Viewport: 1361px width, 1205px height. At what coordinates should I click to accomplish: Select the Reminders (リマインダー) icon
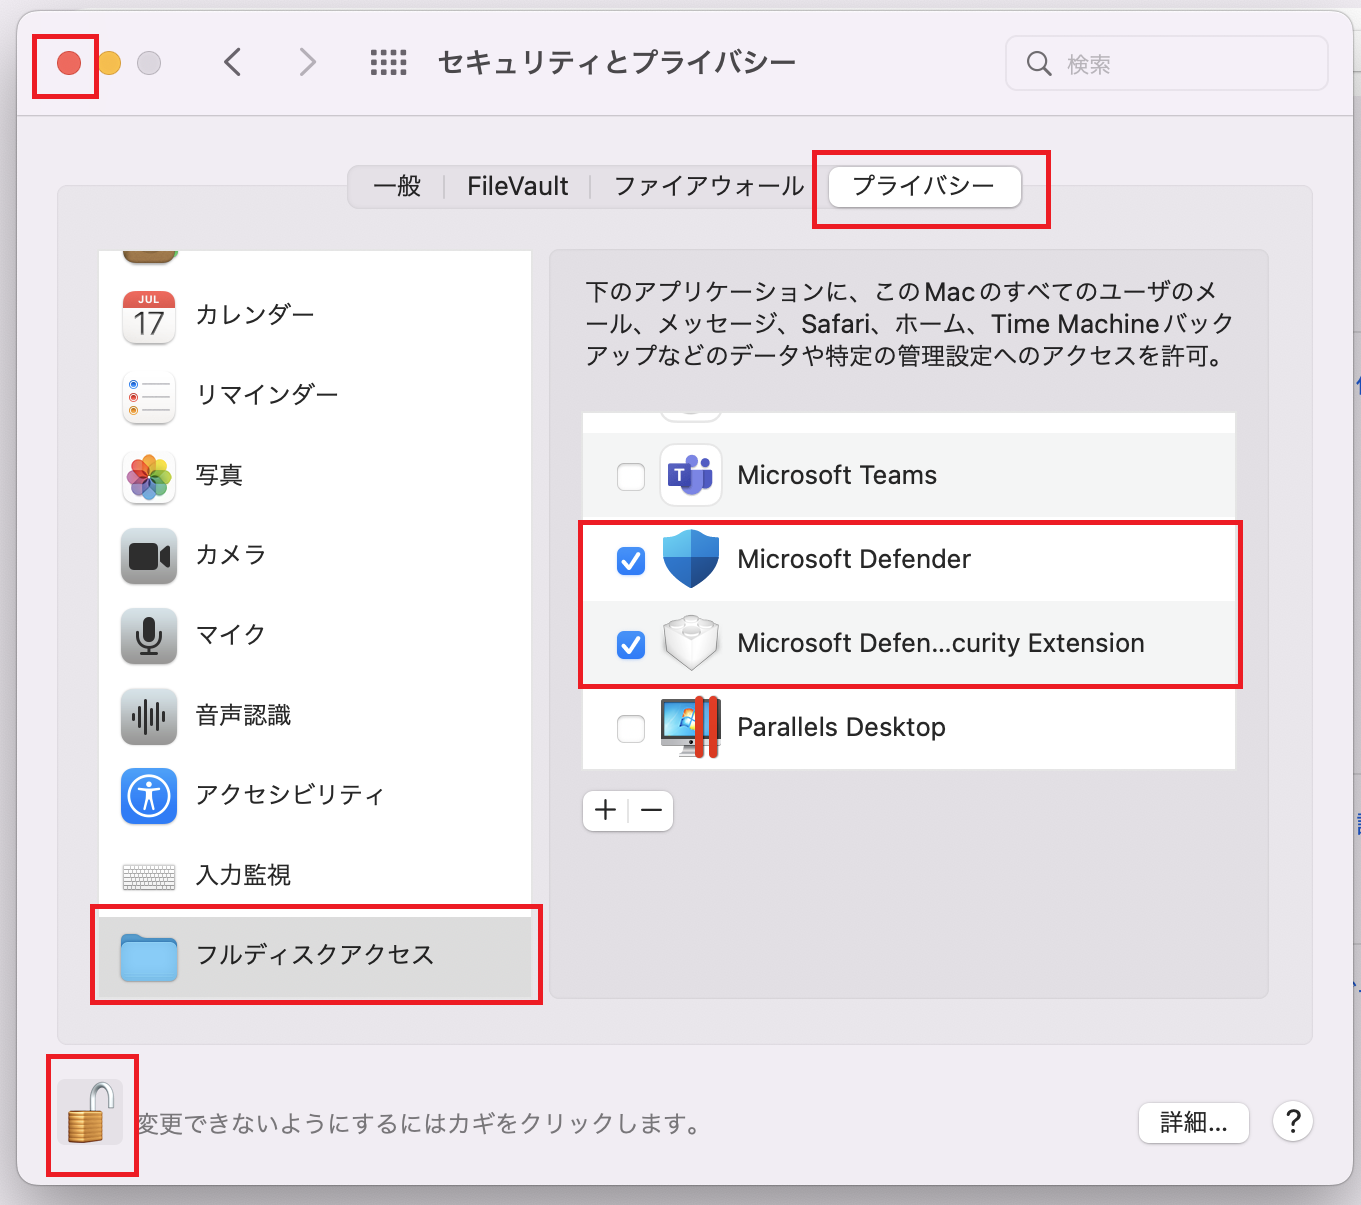[149, 397]
